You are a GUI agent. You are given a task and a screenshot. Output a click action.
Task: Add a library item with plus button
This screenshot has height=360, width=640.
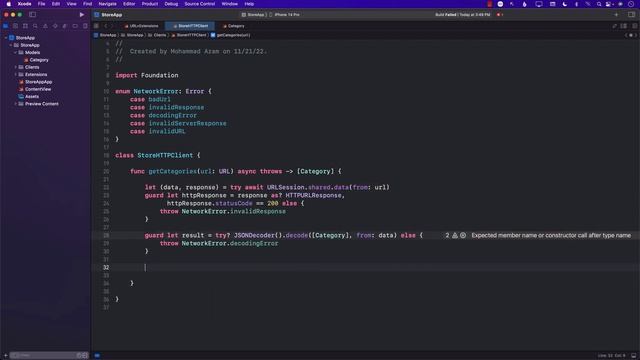pyautogui.click(x=616, y=15)
